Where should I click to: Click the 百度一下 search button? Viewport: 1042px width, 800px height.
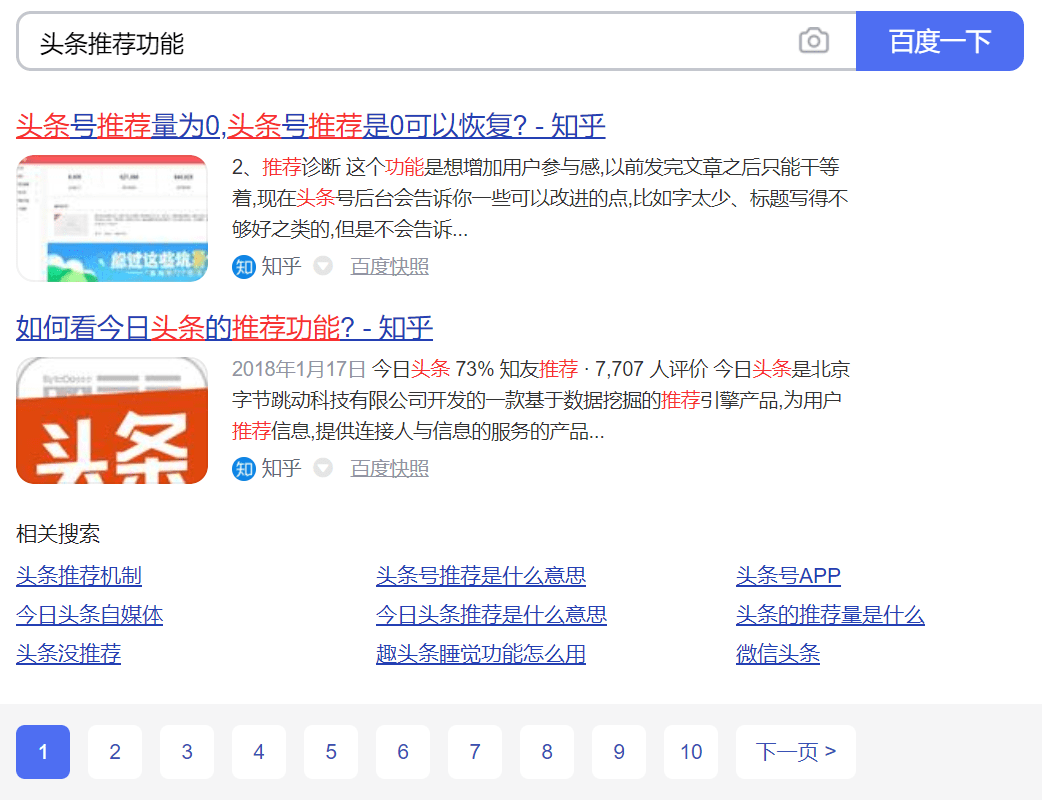(940, 41)
